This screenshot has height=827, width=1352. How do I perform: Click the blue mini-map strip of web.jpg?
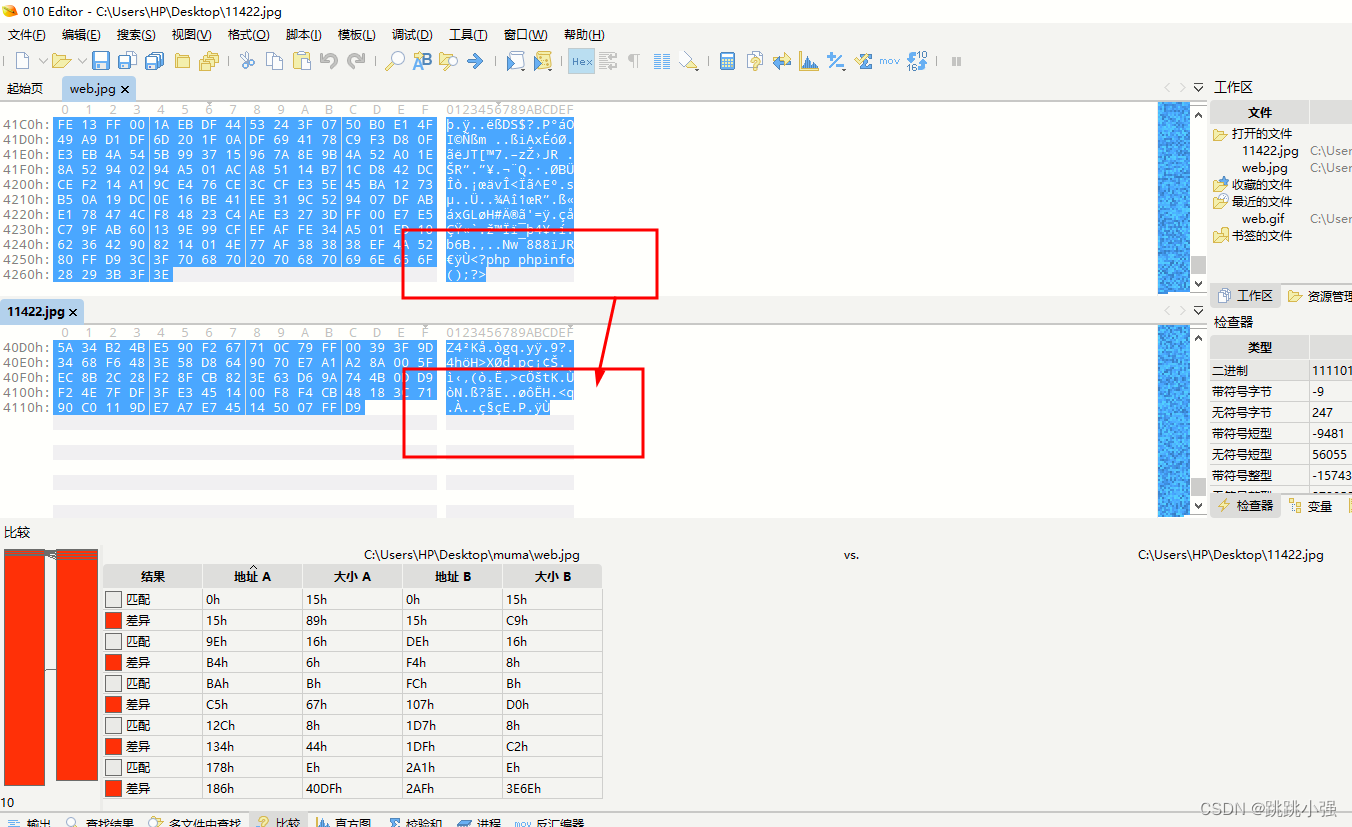tap(1174, 196)
